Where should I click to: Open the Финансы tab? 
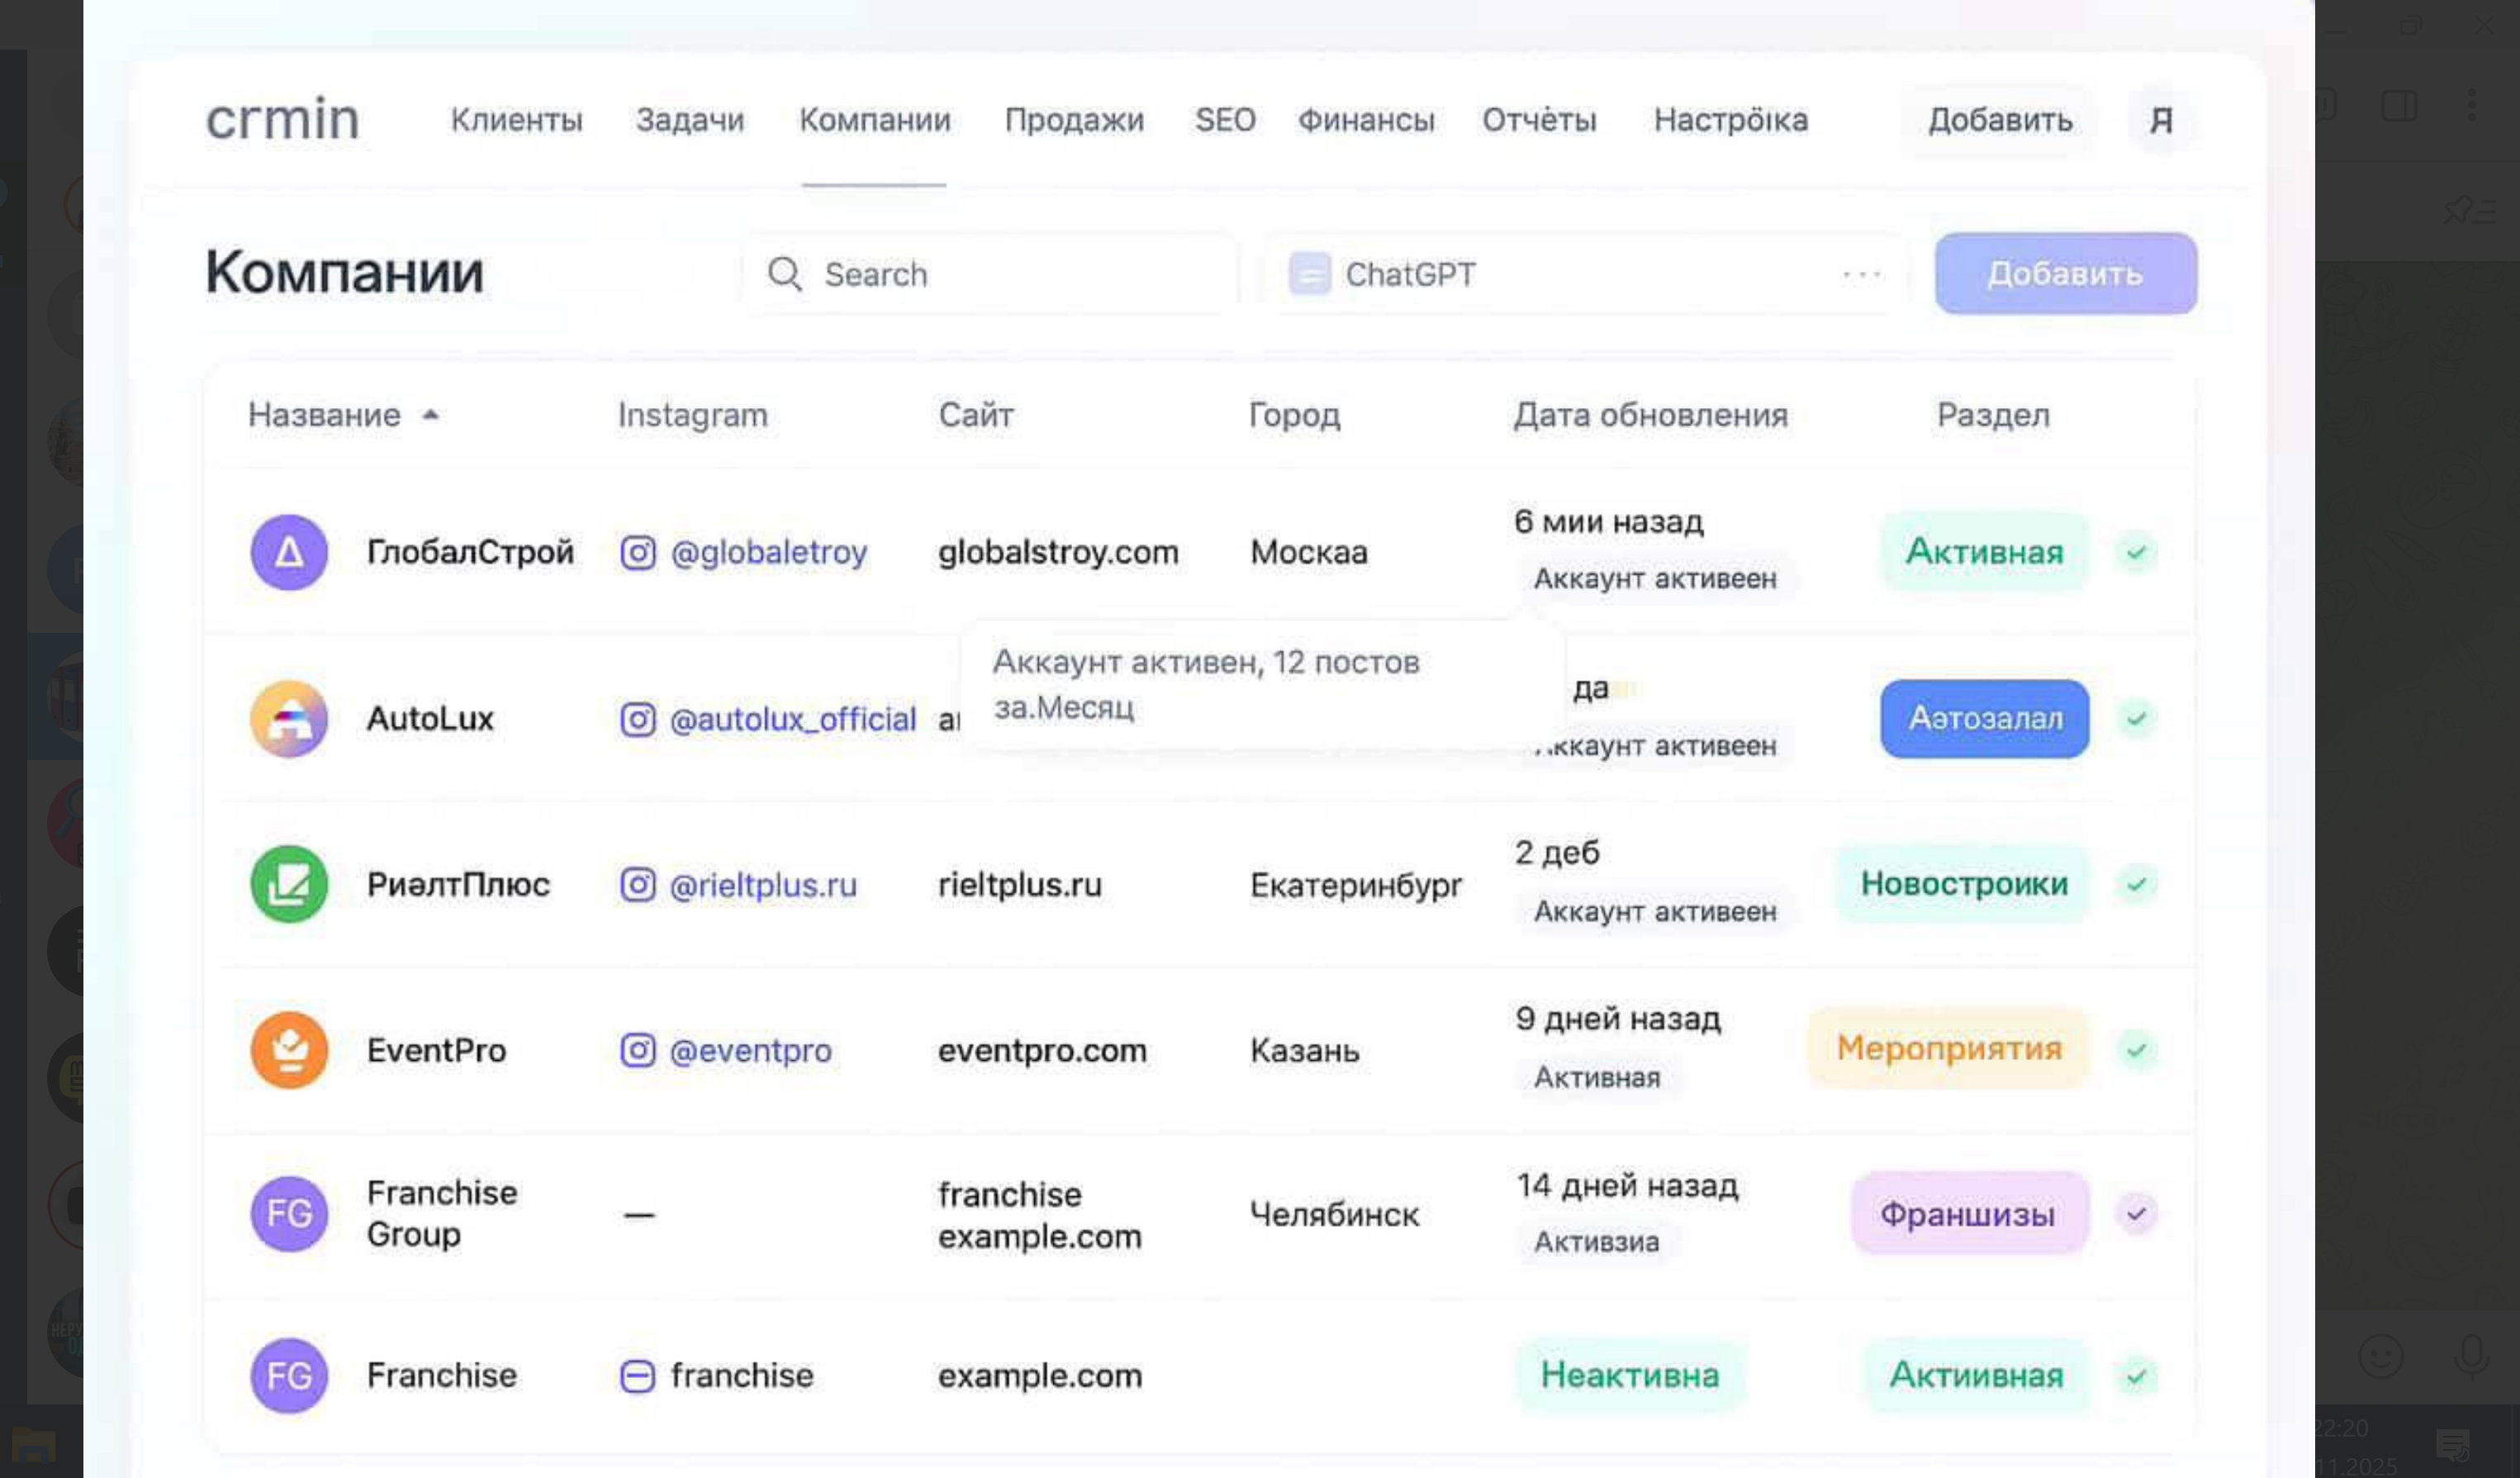[1366, 120]
